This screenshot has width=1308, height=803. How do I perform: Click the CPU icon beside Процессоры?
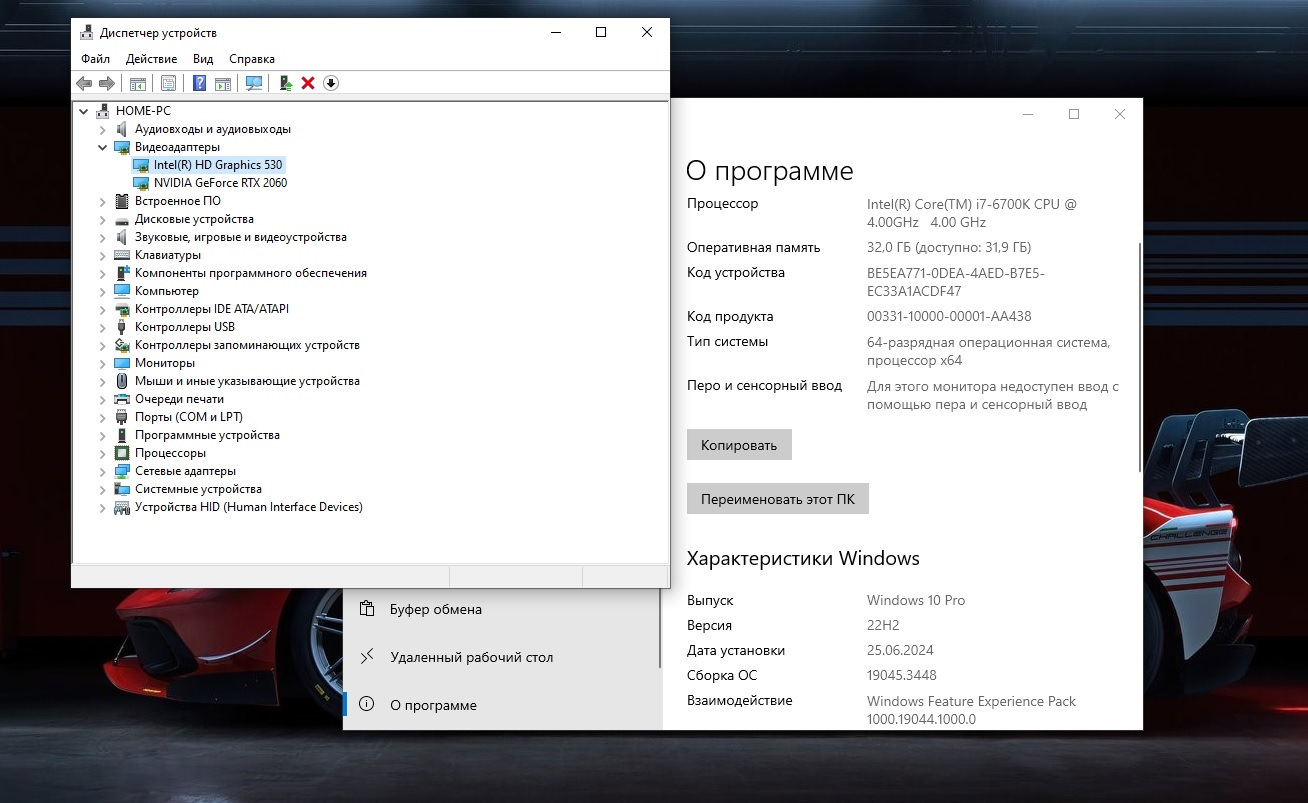tap(122, 453)
